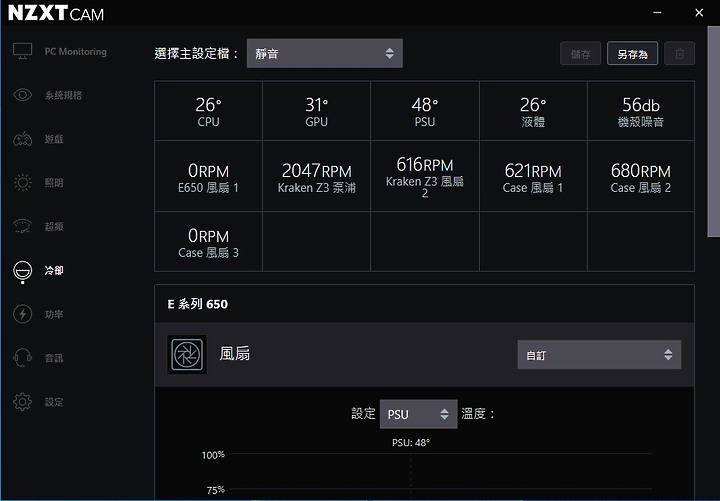Click the NZXT CAM logo
Viewport: 720px width, 501px height.
click(x=56, y=13)
